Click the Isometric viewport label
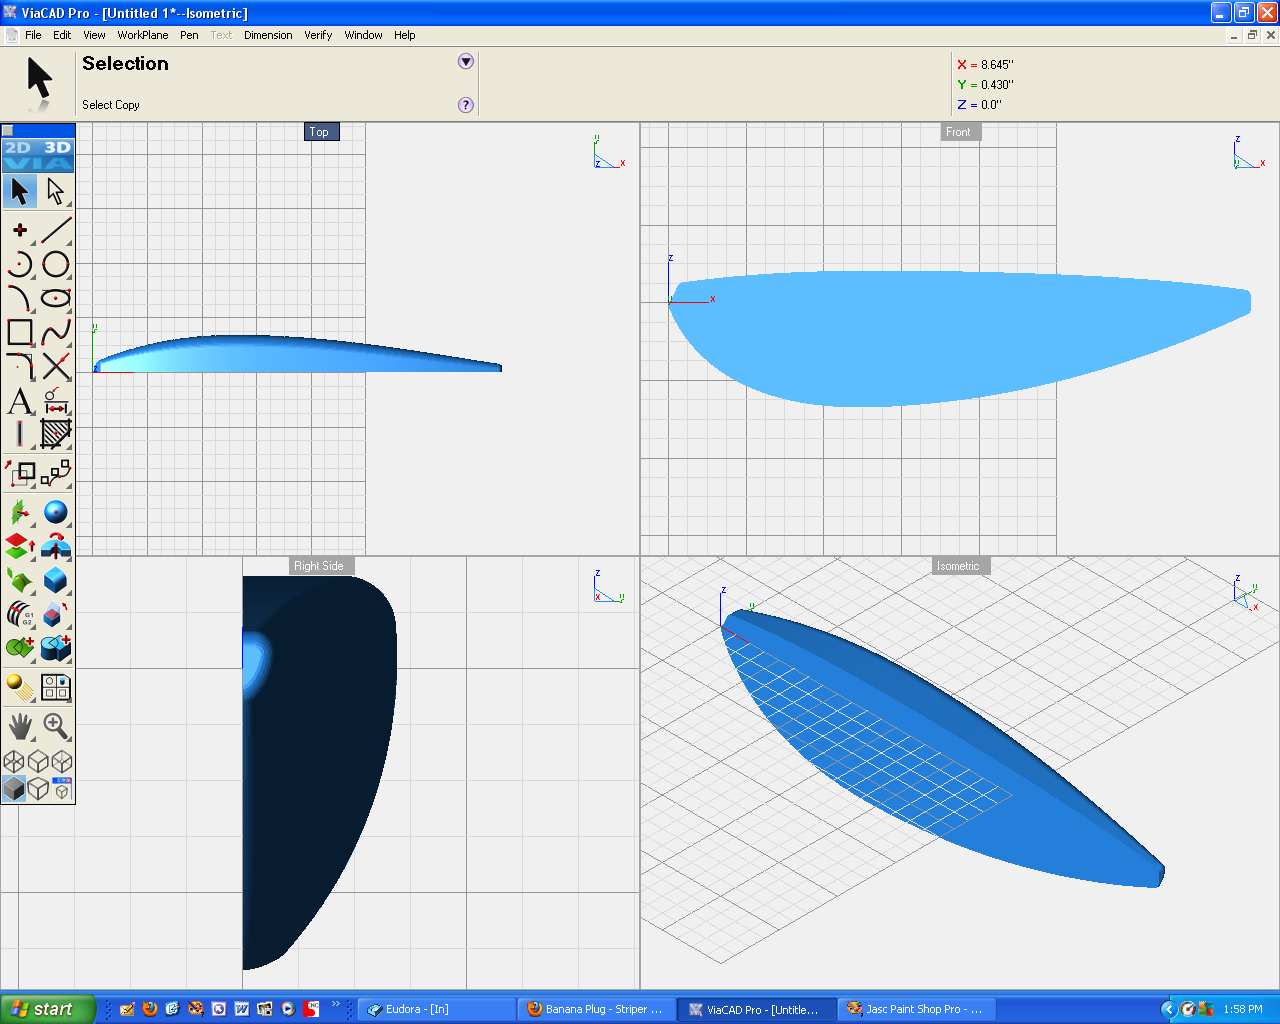Screen dimensions: 1280x1024 [957, 566]
